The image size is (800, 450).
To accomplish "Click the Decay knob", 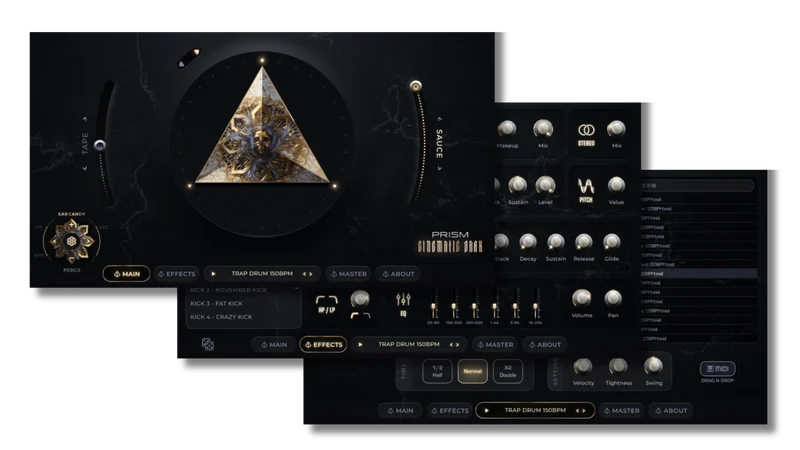I will (x=528, y=241).
